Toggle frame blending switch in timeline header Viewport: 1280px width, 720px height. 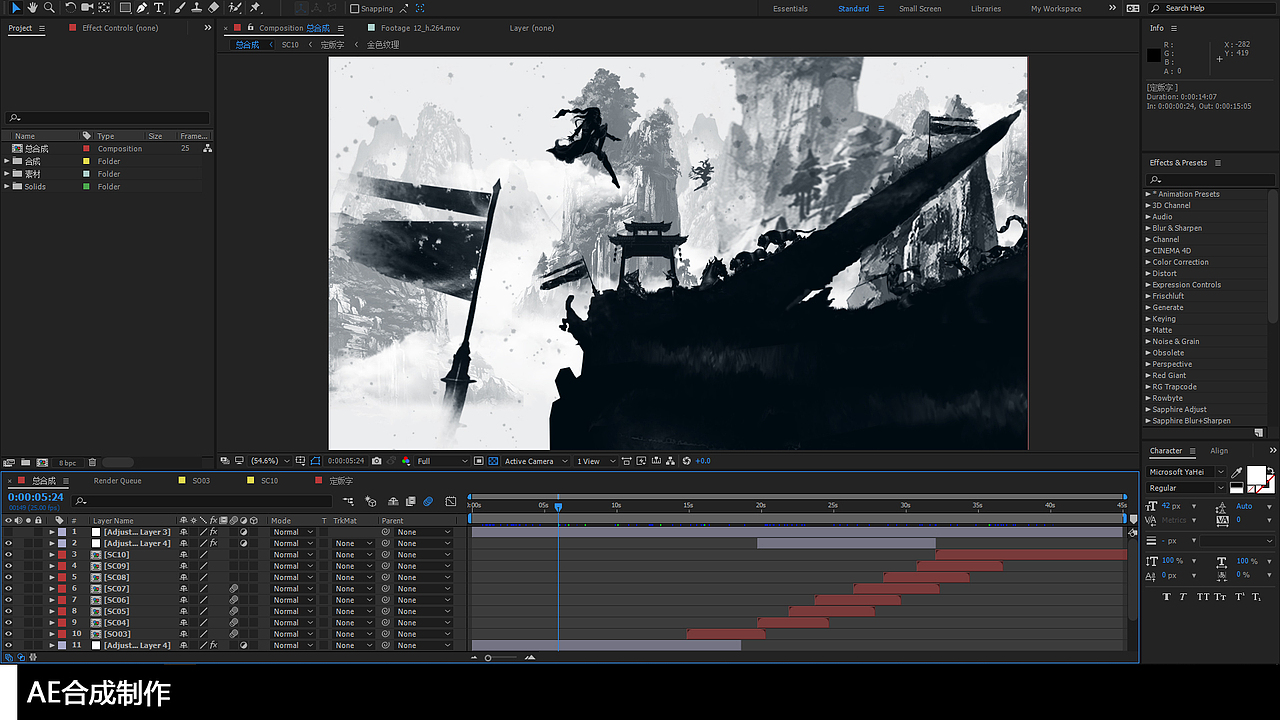coord(410,501)
